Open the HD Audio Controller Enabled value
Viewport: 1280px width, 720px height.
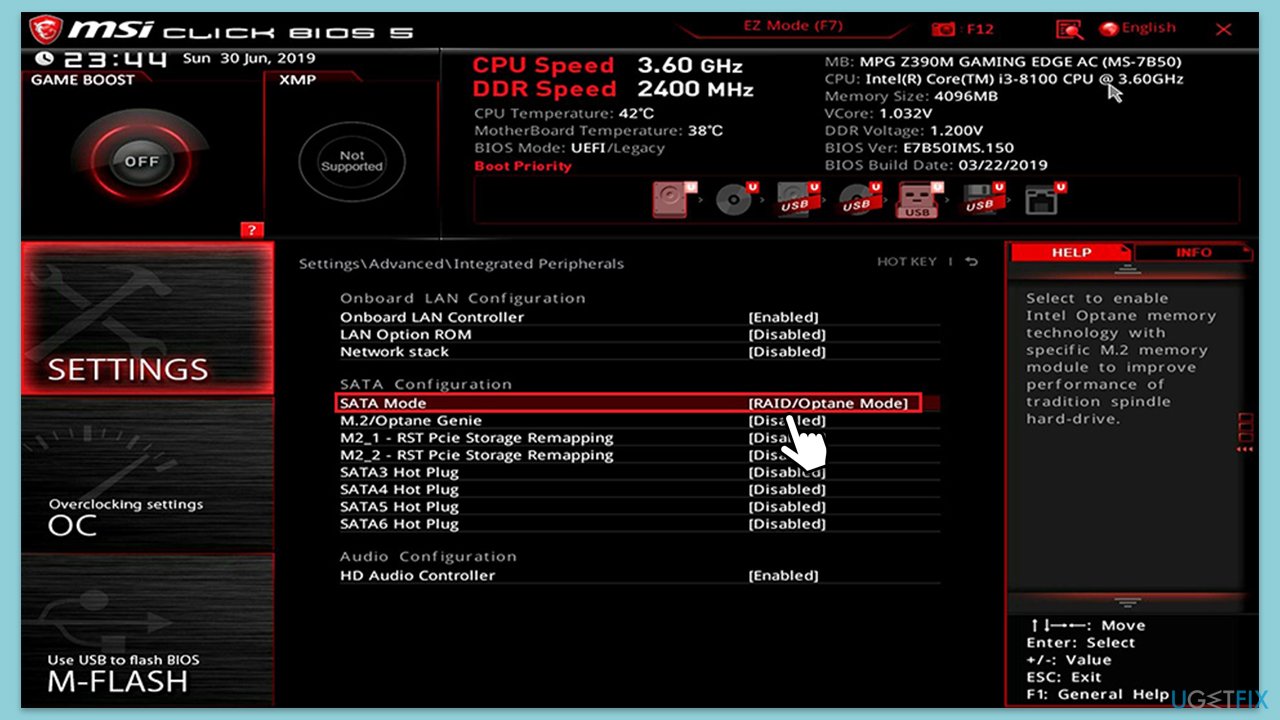[x=783, y=575]
